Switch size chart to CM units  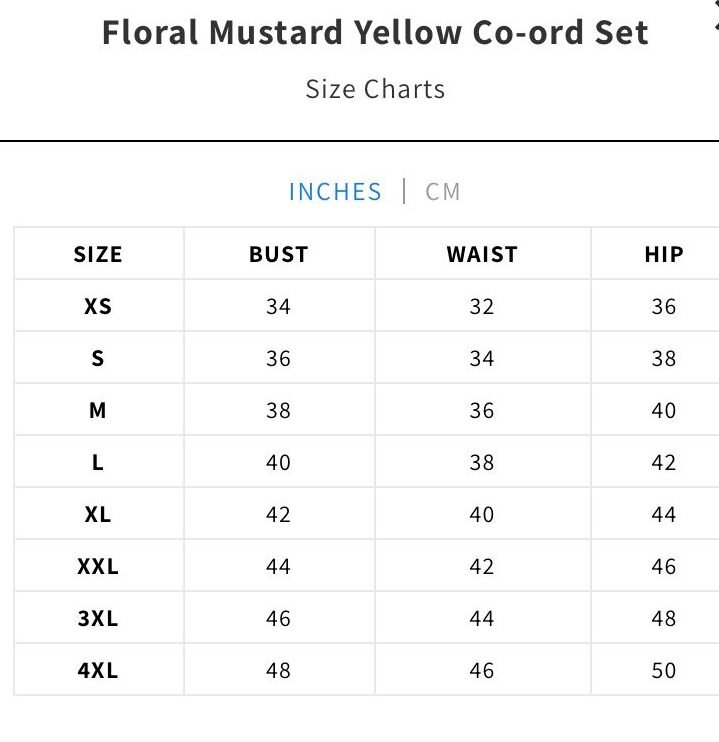pyautogui.click(x=443, y=191)
